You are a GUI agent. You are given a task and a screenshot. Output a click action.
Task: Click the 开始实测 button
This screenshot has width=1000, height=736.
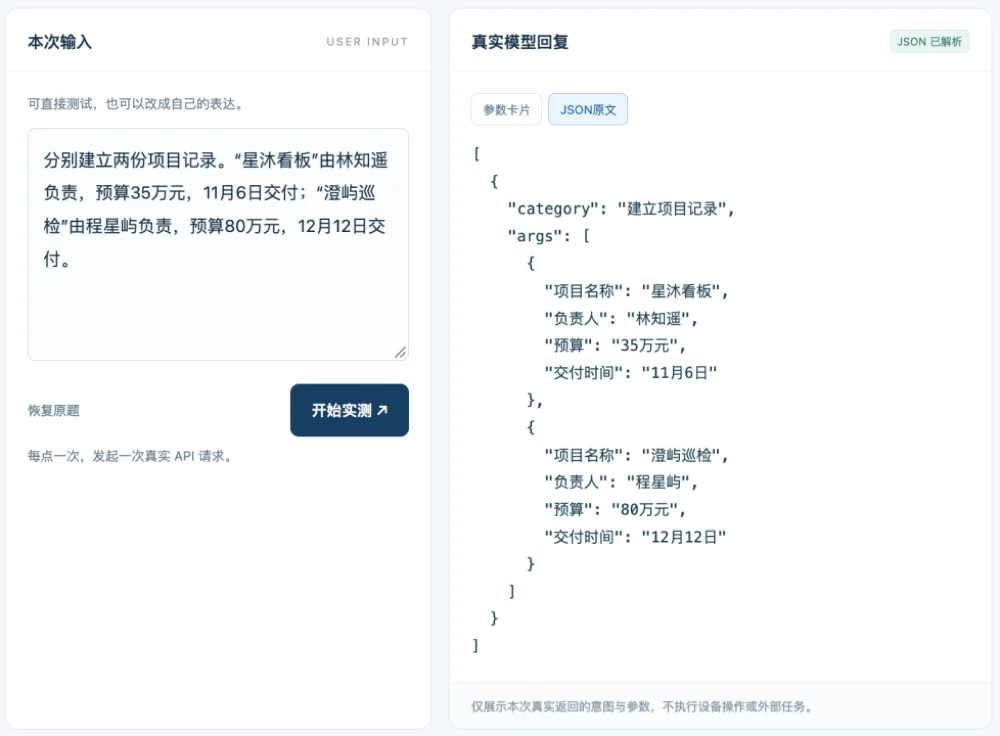(349, 410)
